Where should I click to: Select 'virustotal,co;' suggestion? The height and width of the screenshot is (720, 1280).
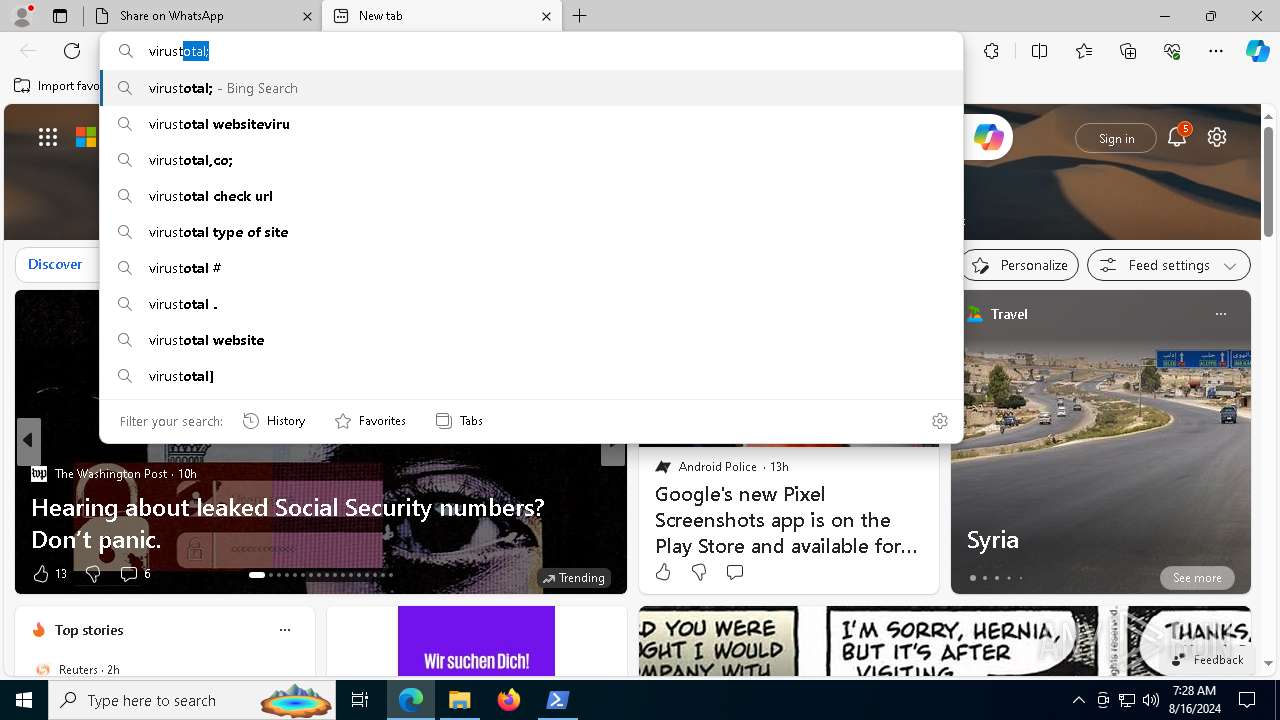(x=531, y=160)
